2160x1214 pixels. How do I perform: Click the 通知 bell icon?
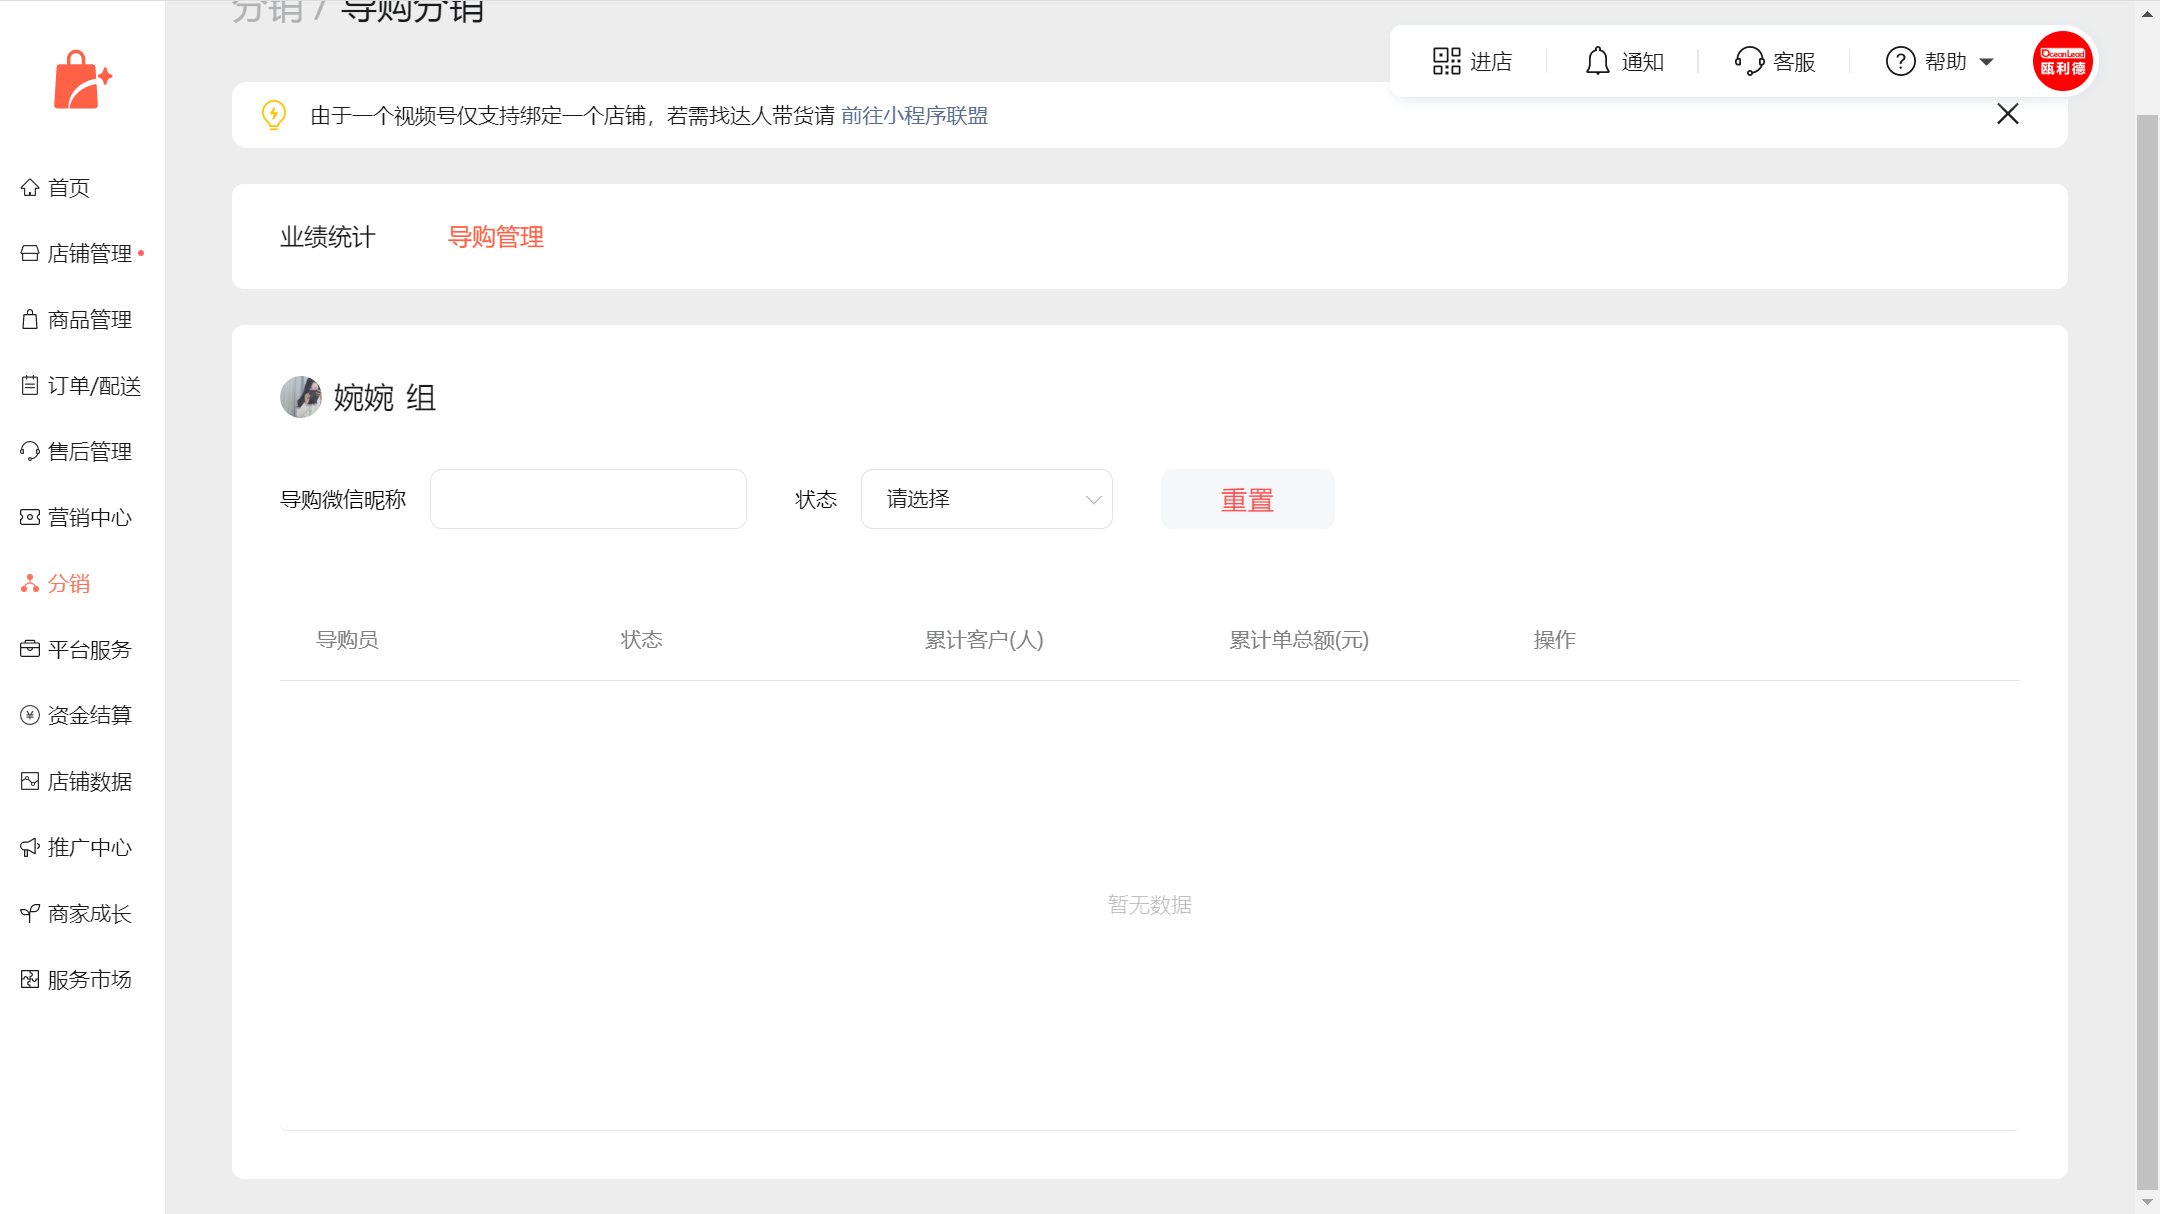(x=1597, y=61)
